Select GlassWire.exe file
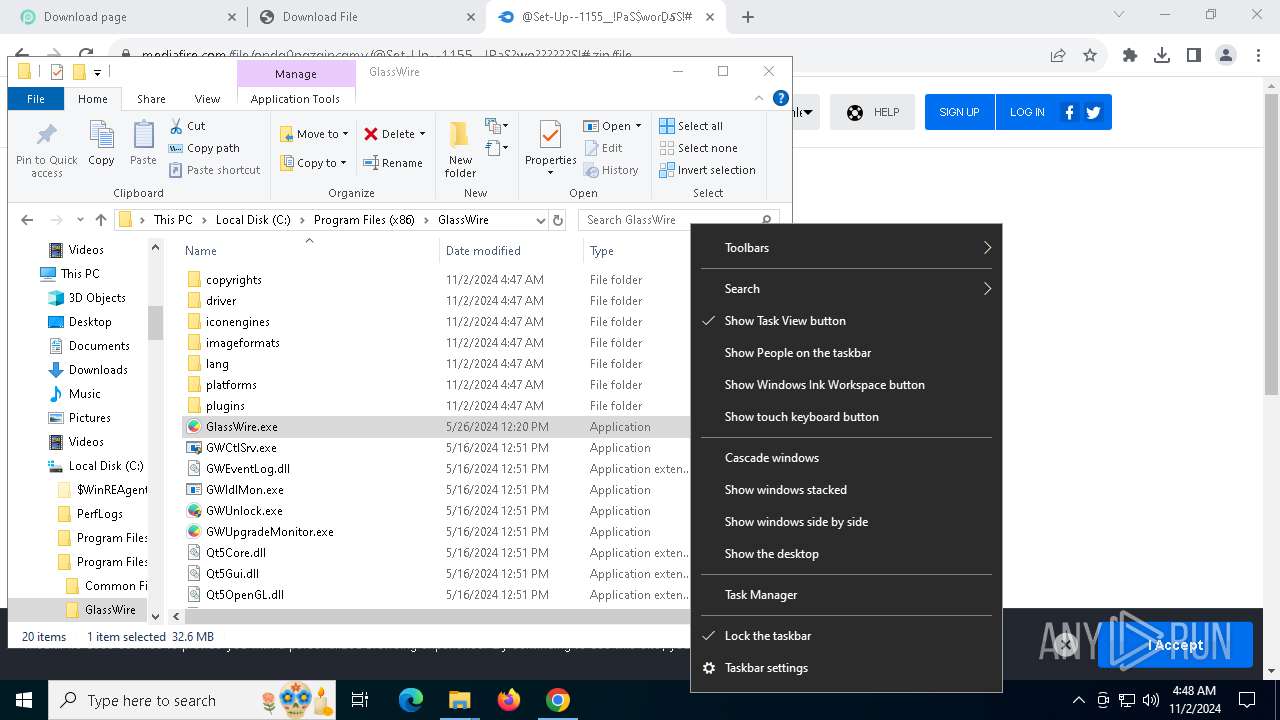 pyautogui.click(x=241, y=427)
